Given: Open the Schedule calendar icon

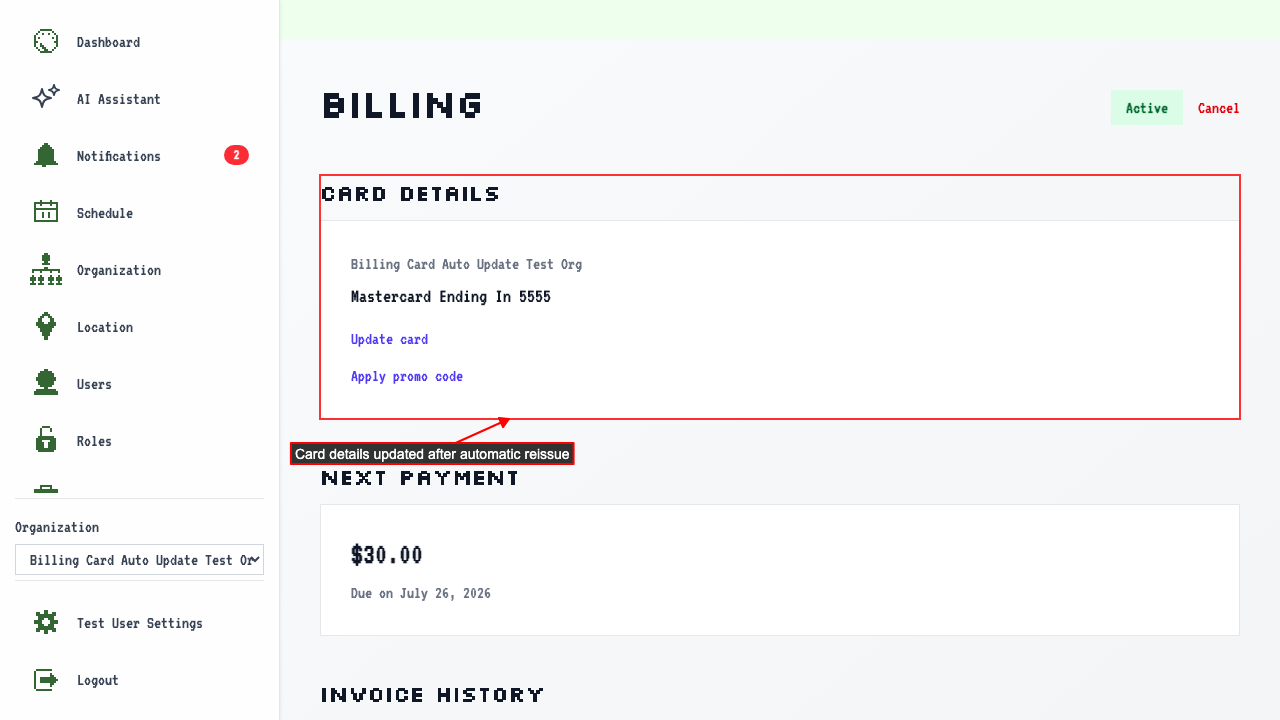Looking at the screenshot, I should pyautogui.click(x=46, y=213).
